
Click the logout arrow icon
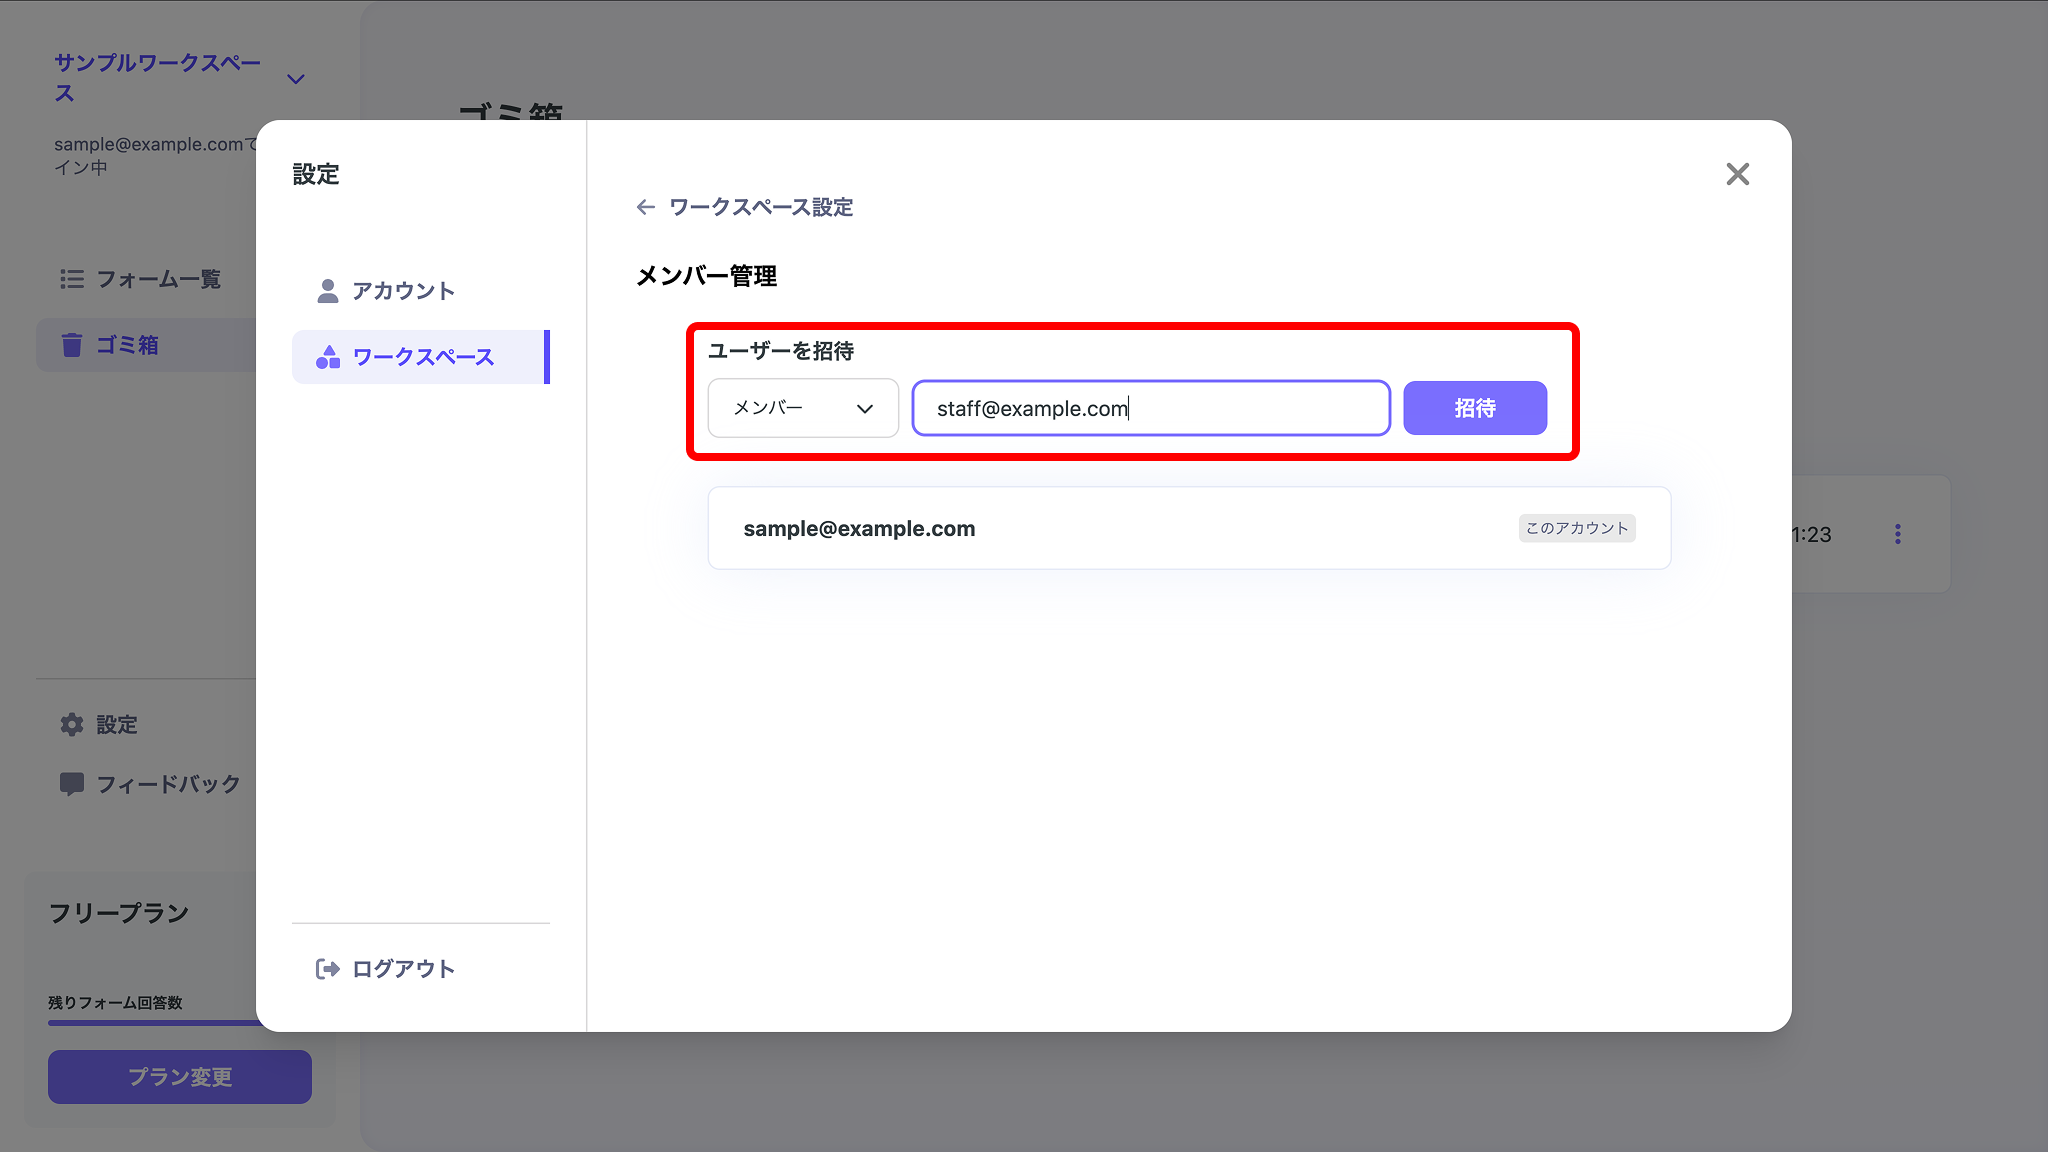tap(327, 968)
